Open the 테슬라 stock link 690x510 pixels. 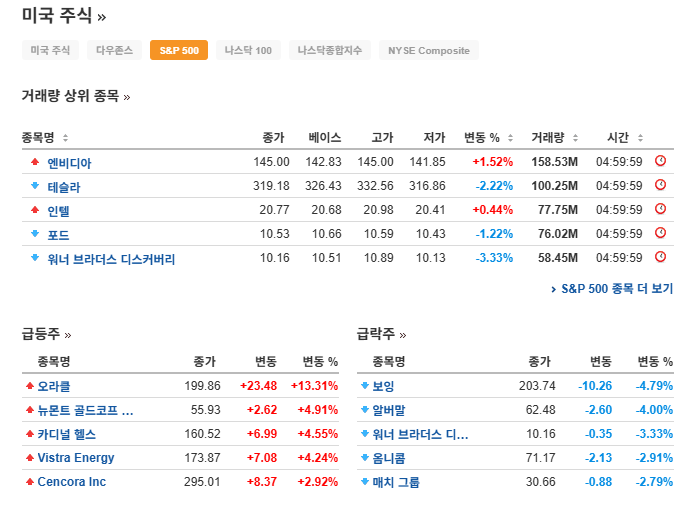[x=64, y=187]
